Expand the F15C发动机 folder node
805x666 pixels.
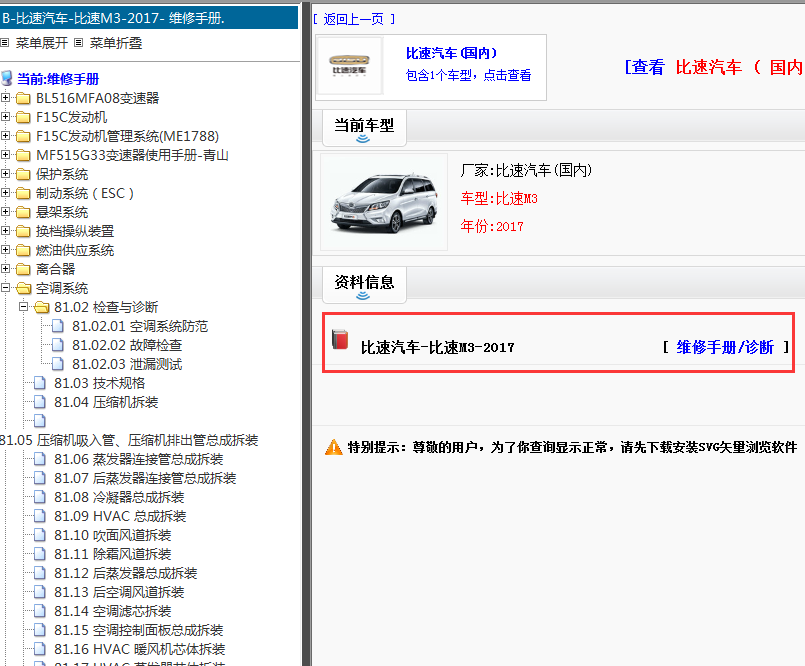click(5, 117)
